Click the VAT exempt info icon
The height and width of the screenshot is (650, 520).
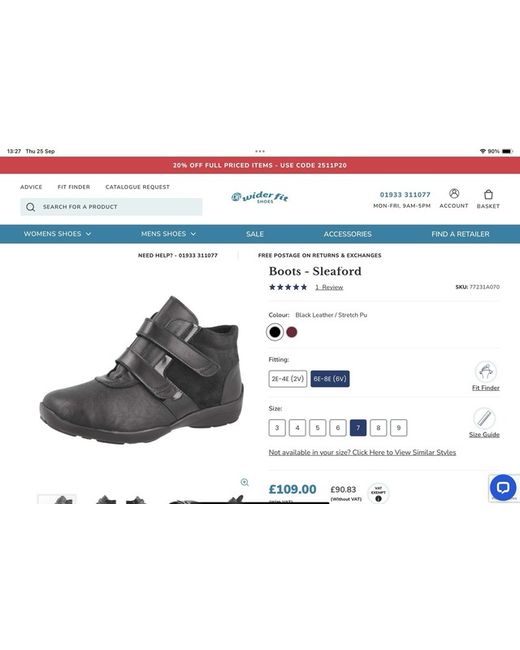tap(378, 499)
